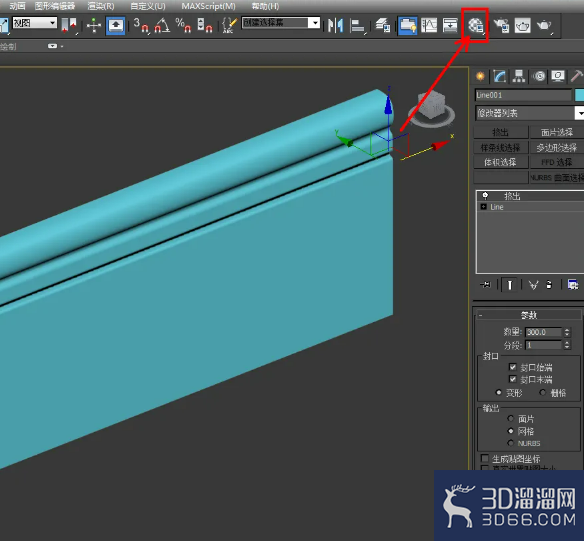Click the Line001 object name field
The image size is (584, 541).
[x=523, y=95]
